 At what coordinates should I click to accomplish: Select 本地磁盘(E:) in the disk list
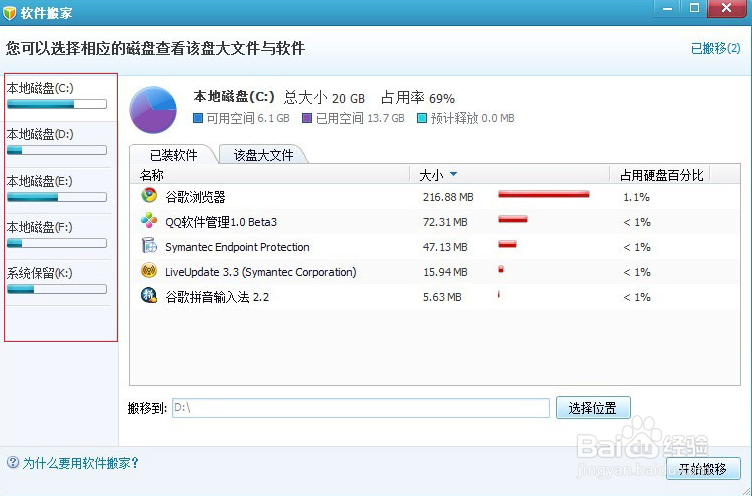click(57, 189)
